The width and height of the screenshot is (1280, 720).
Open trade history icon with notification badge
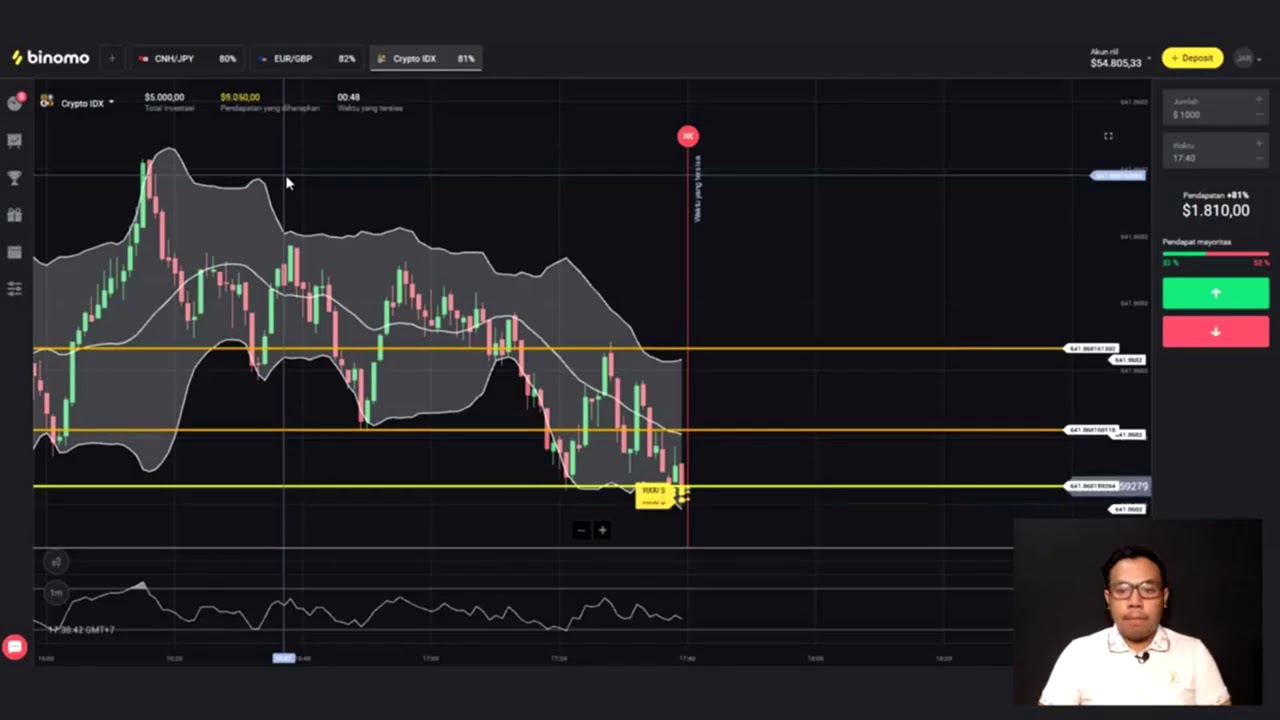click(x=15, y=103)
